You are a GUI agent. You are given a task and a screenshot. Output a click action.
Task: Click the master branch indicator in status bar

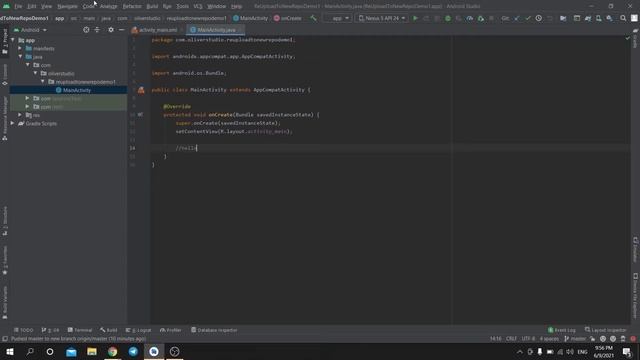coord(576,339)
